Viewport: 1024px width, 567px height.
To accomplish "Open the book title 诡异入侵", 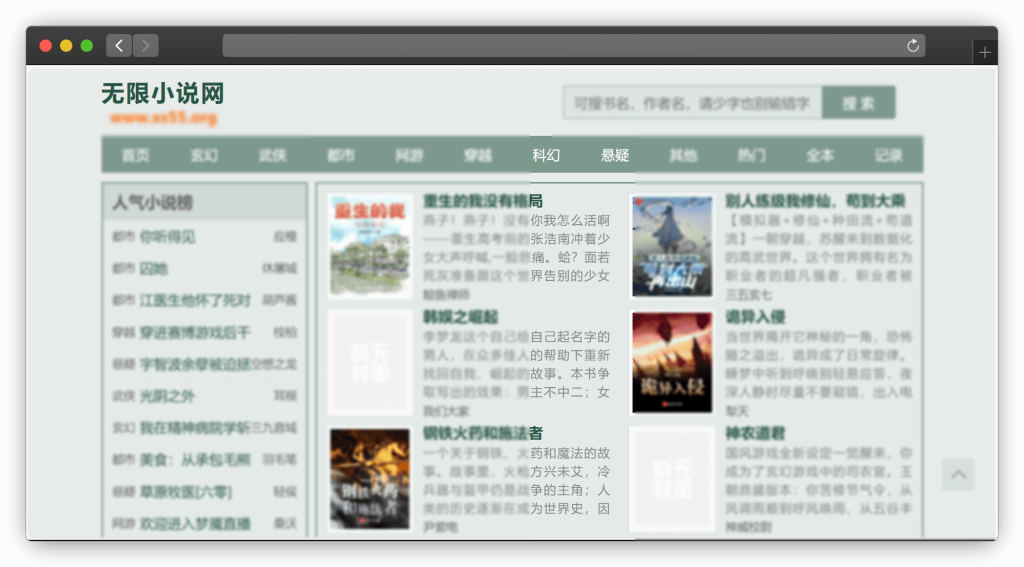I will [755, 317].
